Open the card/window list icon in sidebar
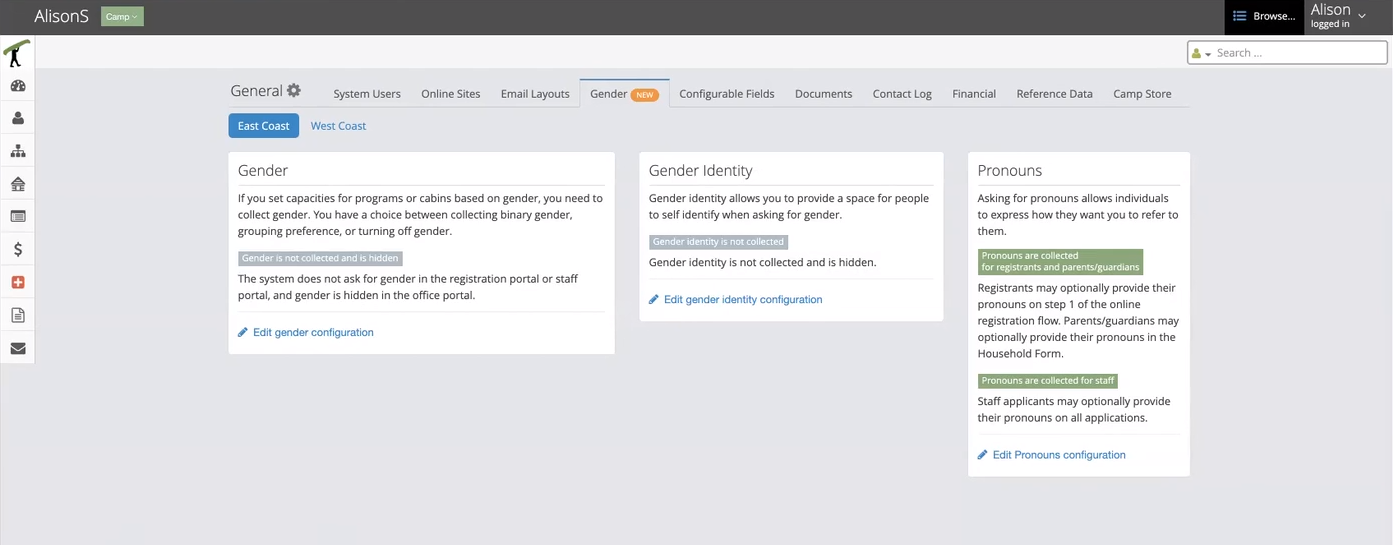Screen dimensions: 1393x545 (x=18, y=216)
